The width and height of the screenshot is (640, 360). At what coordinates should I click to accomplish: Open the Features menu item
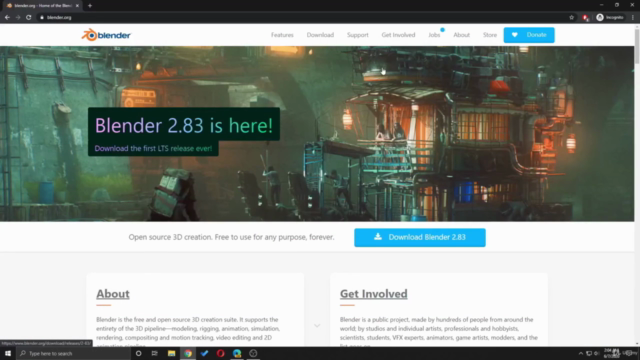click(x=282, y=35)
